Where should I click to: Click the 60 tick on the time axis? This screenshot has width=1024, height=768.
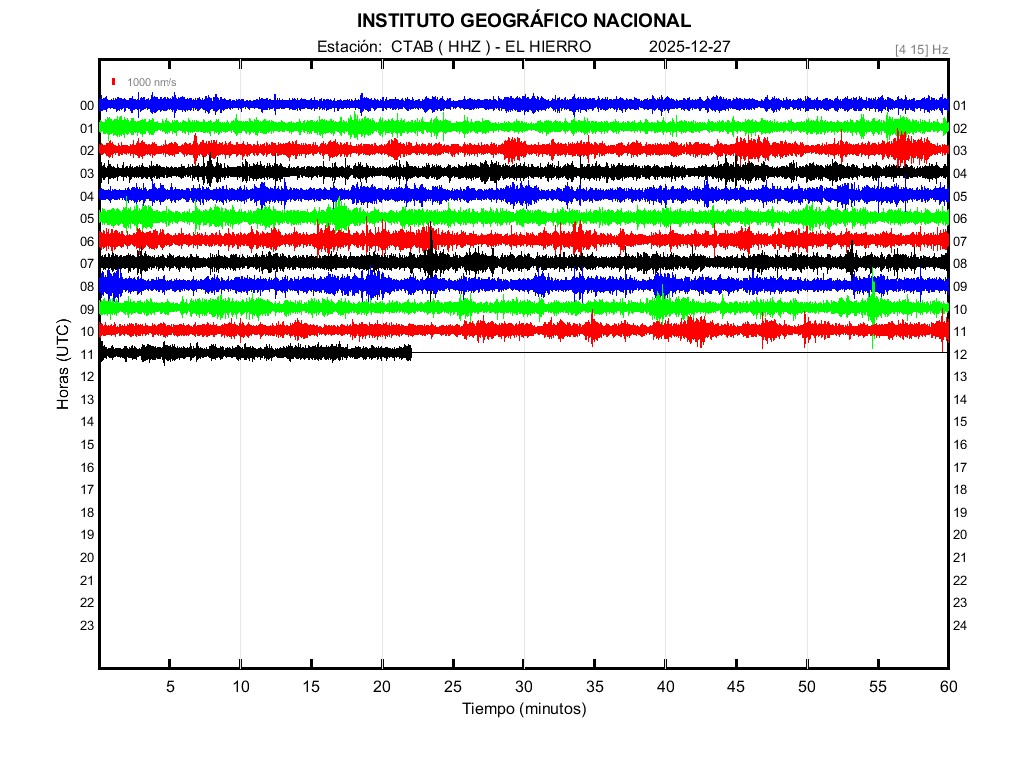[x=948, y=687]
